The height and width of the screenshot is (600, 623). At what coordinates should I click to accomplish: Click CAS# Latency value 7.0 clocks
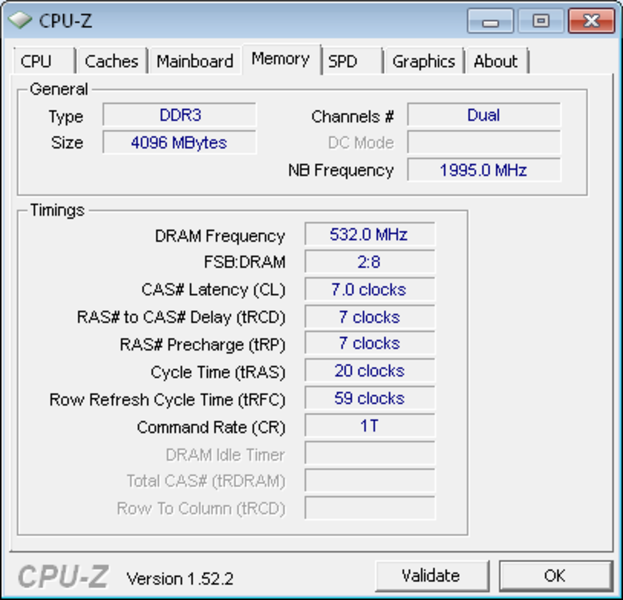pos(370,289)
